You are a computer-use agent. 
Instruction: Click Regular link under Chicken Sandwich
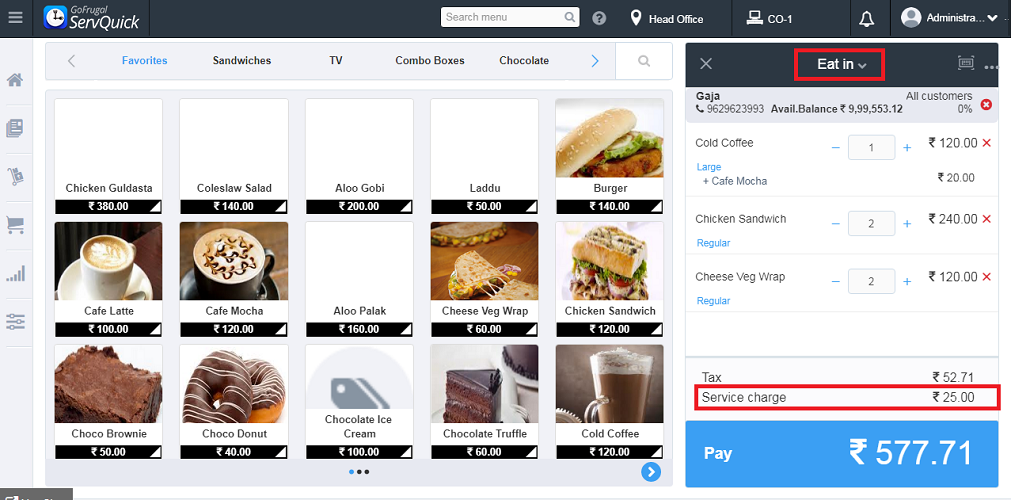713,243
